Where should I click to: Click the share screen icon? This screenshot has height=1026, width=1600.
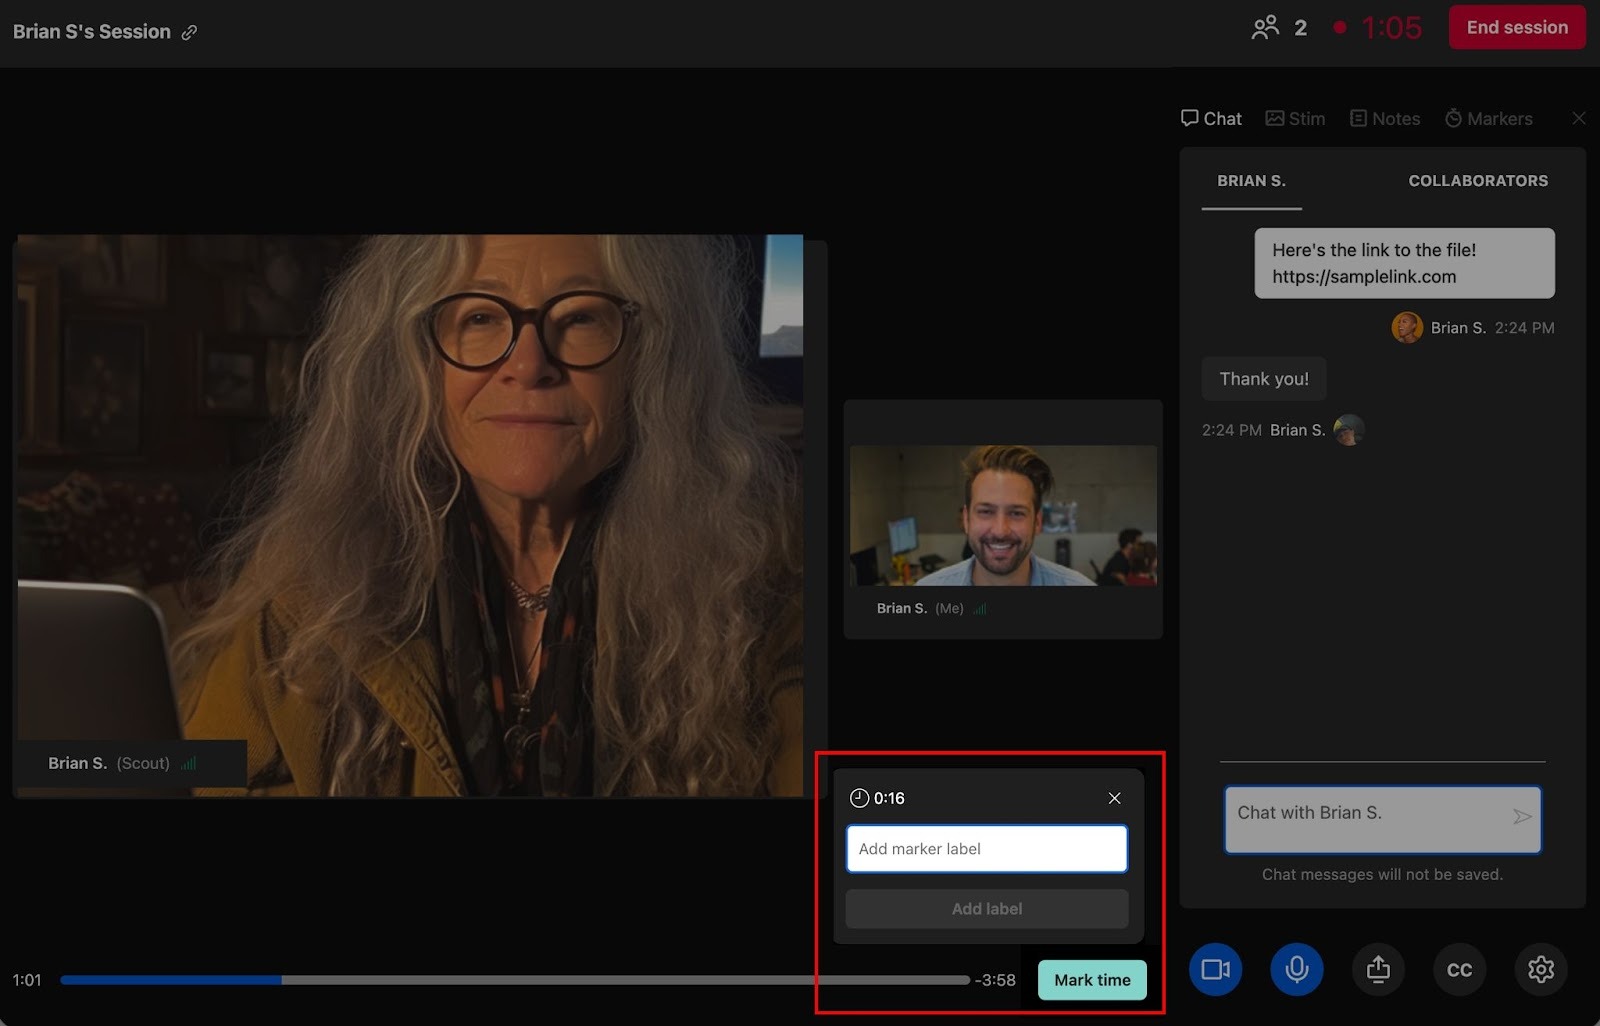(x=1378, y=969)
